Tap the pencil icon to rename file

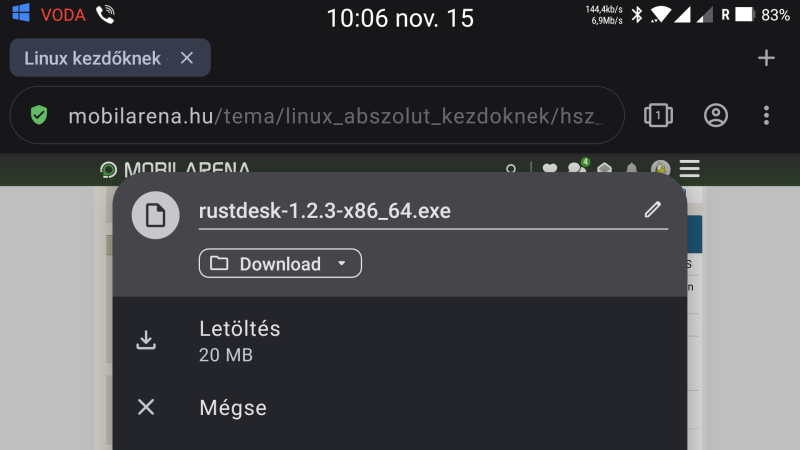click(653, 210)
